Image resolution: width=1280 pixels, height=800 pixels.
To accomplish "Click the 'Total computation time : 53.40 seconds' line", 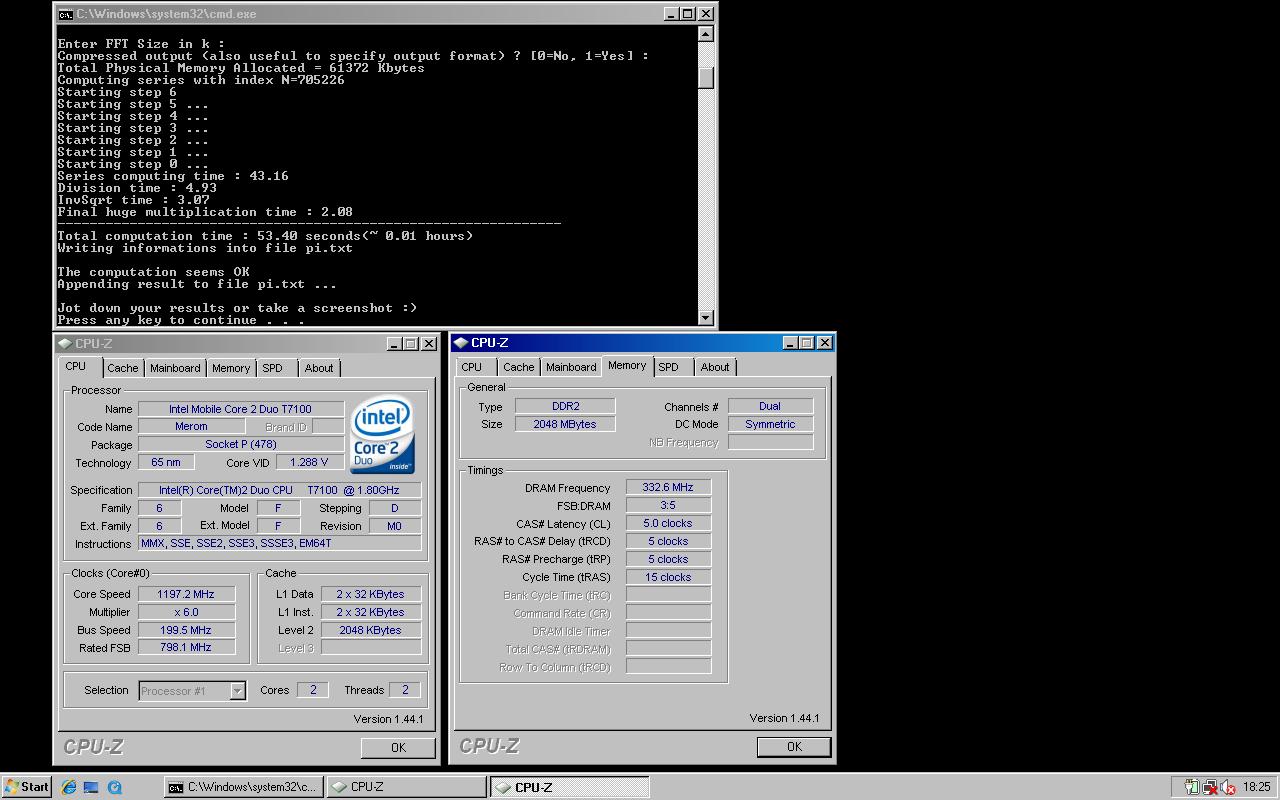I will click(265, 236).
